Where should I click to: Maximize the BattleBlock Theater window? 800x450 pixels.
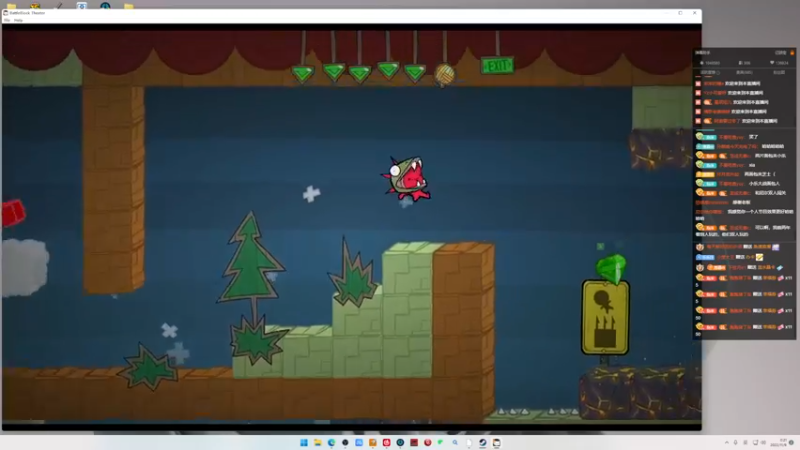(680, 13)
